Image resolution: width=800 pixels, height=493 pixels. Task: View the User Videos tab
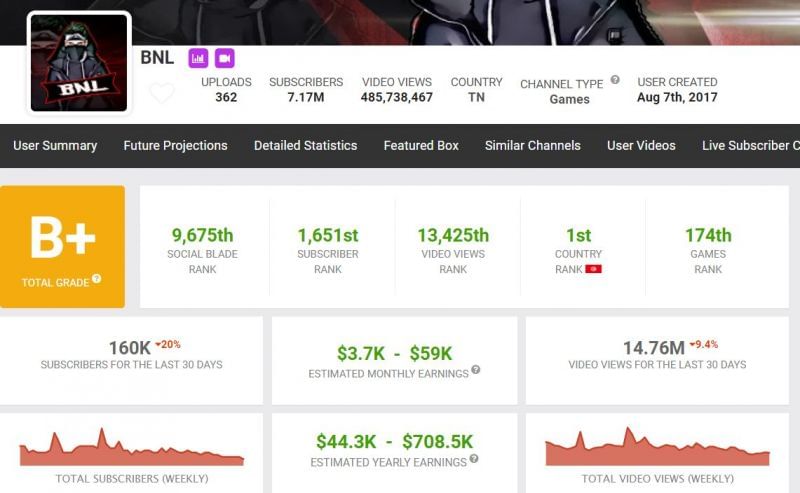pos(641,146)
